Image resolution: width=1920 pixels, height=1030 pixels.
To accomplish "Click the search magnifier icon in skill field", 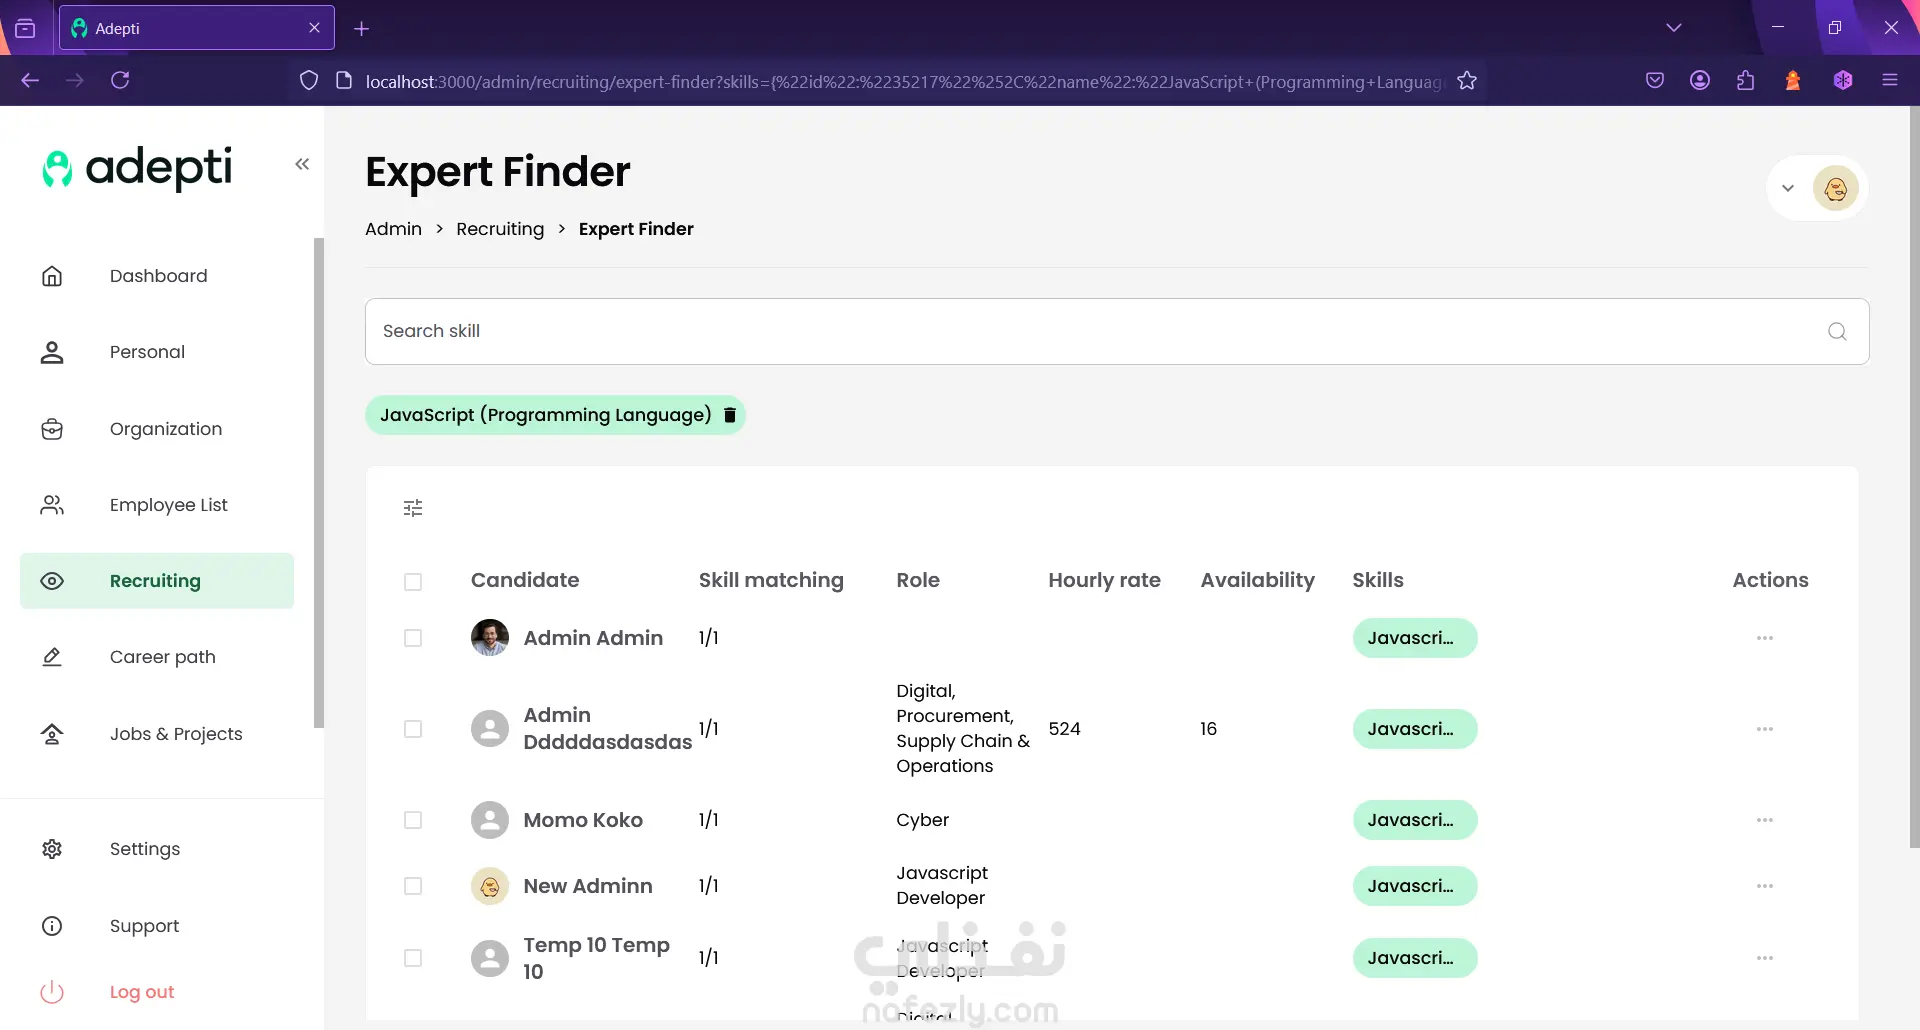I will (1837, 331).
